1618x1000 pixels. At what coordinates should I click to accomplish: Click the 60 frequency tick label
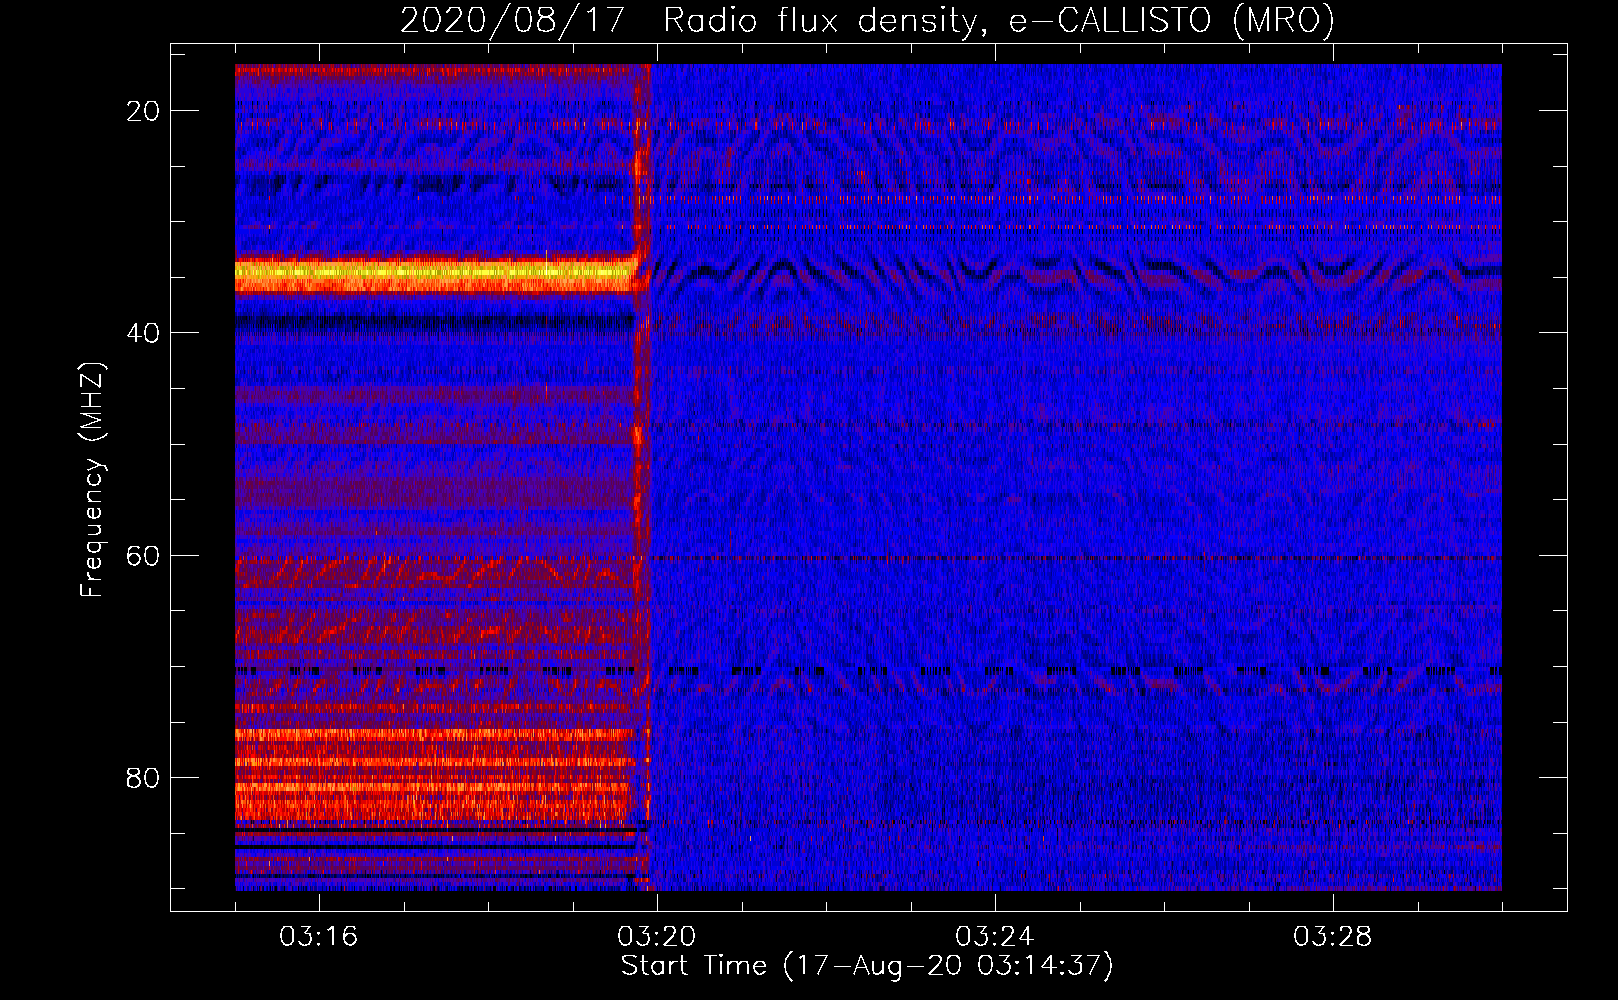coord(144,556)
